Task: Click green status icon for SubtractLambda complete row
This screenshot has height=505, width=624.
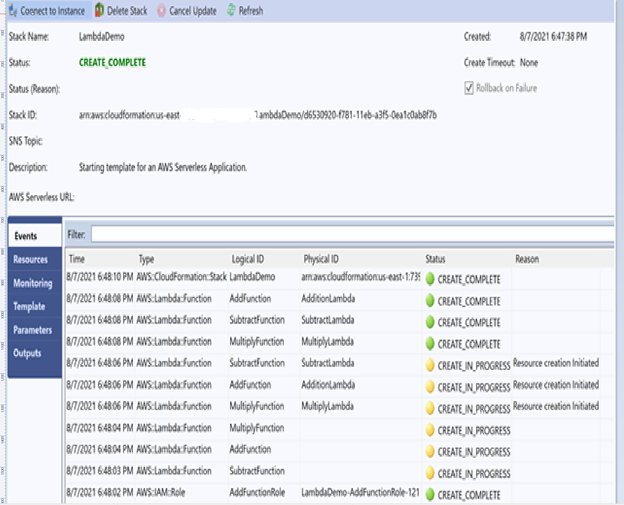Action: click(430, 322)
